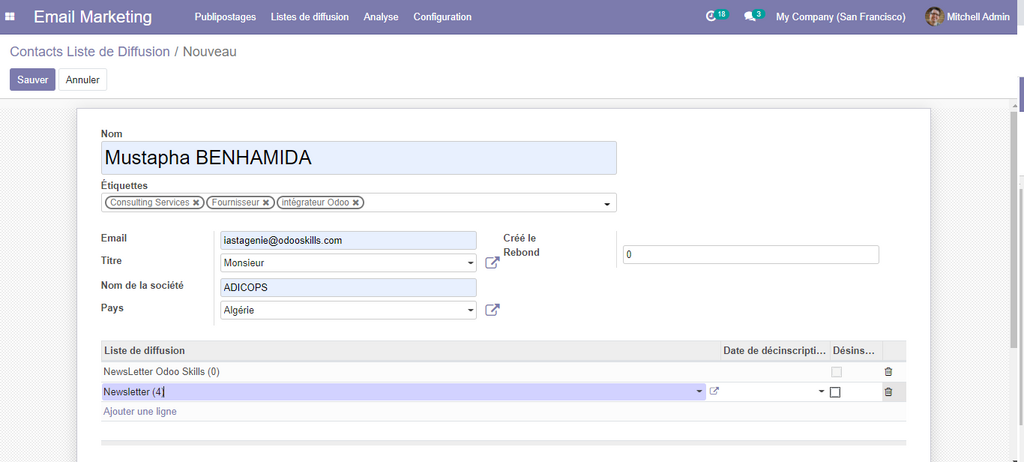Open the Publipostages menu
This screenshot has height=462, width=1024.
click(225, 17)
